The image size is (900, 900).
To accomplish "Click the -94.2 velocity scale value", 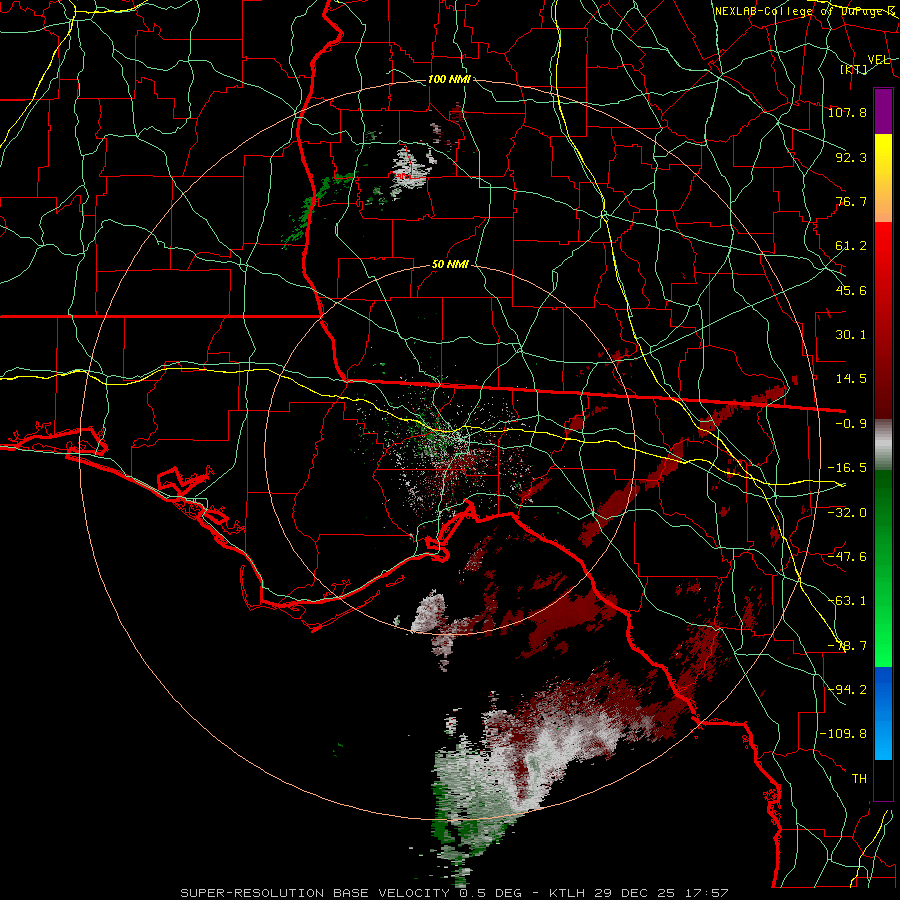I will pos(847,689).
